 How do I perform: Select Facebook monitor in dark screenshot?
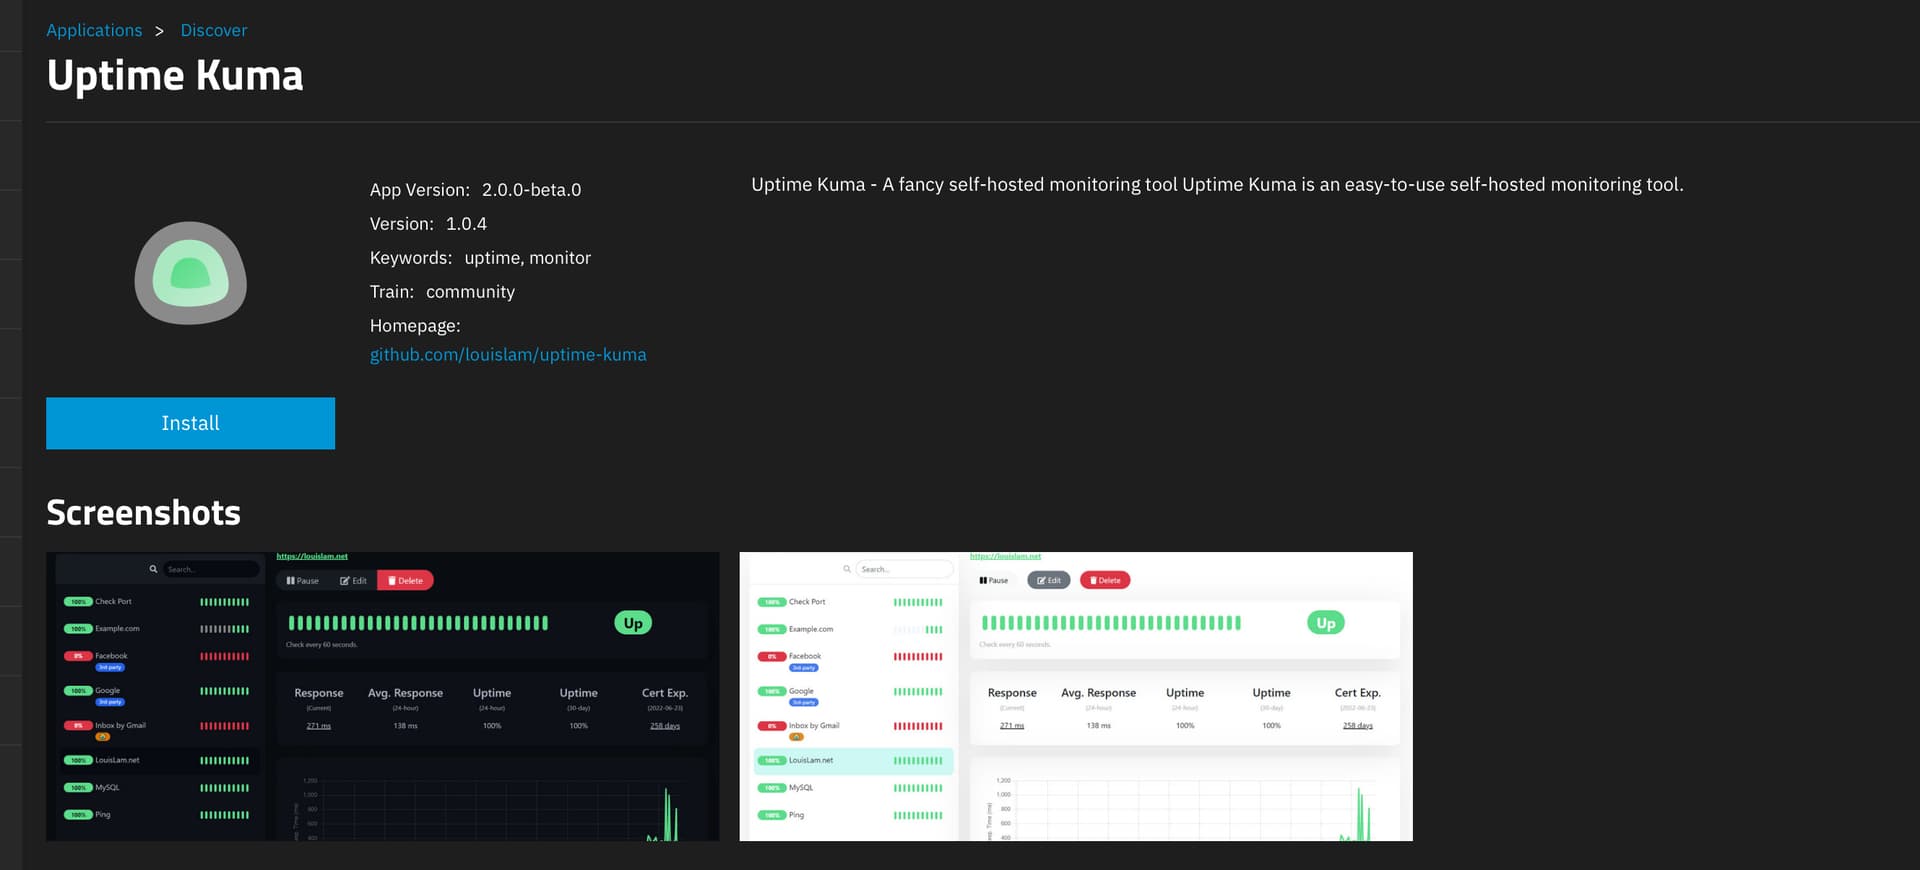point(111,656)
